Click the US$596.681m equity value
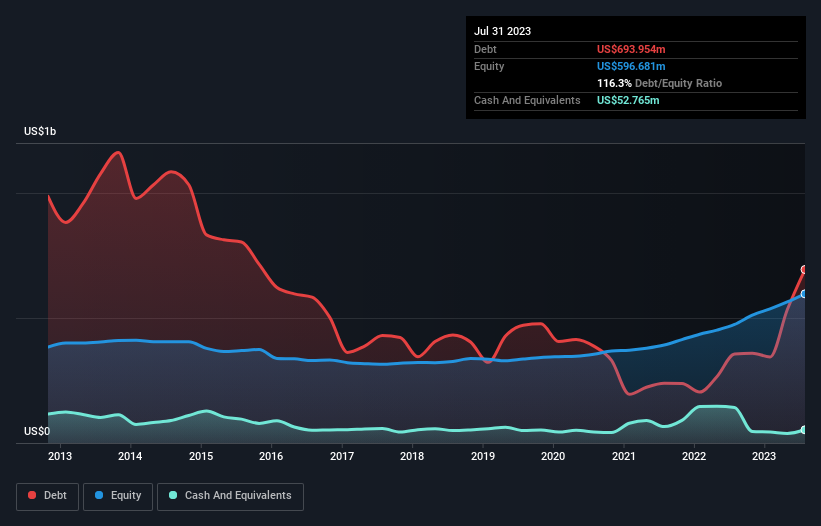Viewport: 821px width, 526px height. pyautogui.click(x=631, y=66)
